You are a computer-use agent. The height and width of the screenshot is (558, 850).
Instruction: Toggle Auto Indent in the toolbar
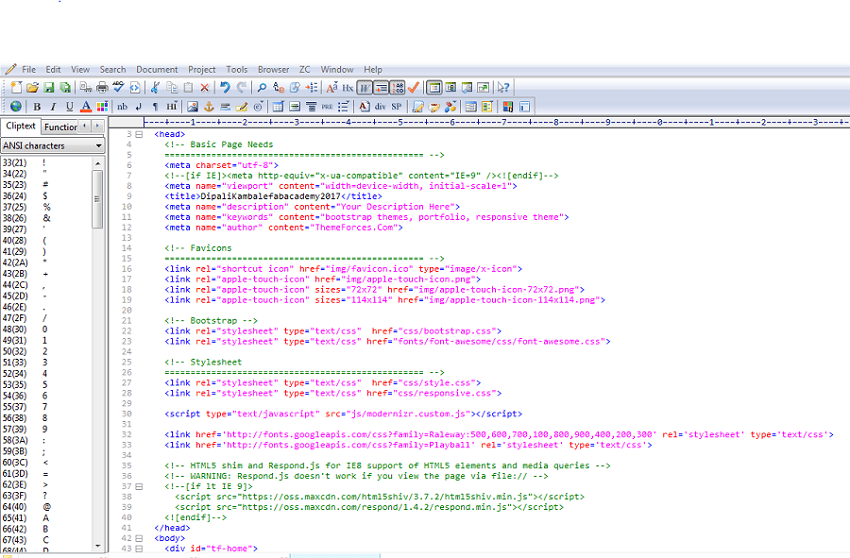pyautogui.click(x=381, y=87)
